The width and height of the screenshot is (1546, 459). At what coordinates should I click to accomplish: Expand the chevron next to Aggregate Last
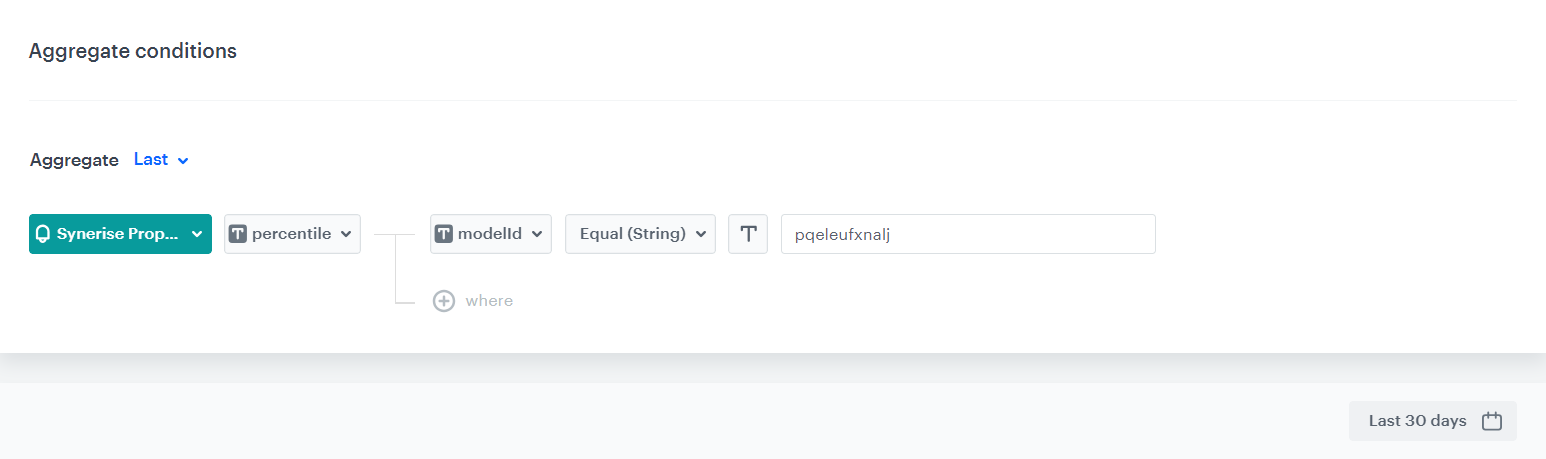183,160
